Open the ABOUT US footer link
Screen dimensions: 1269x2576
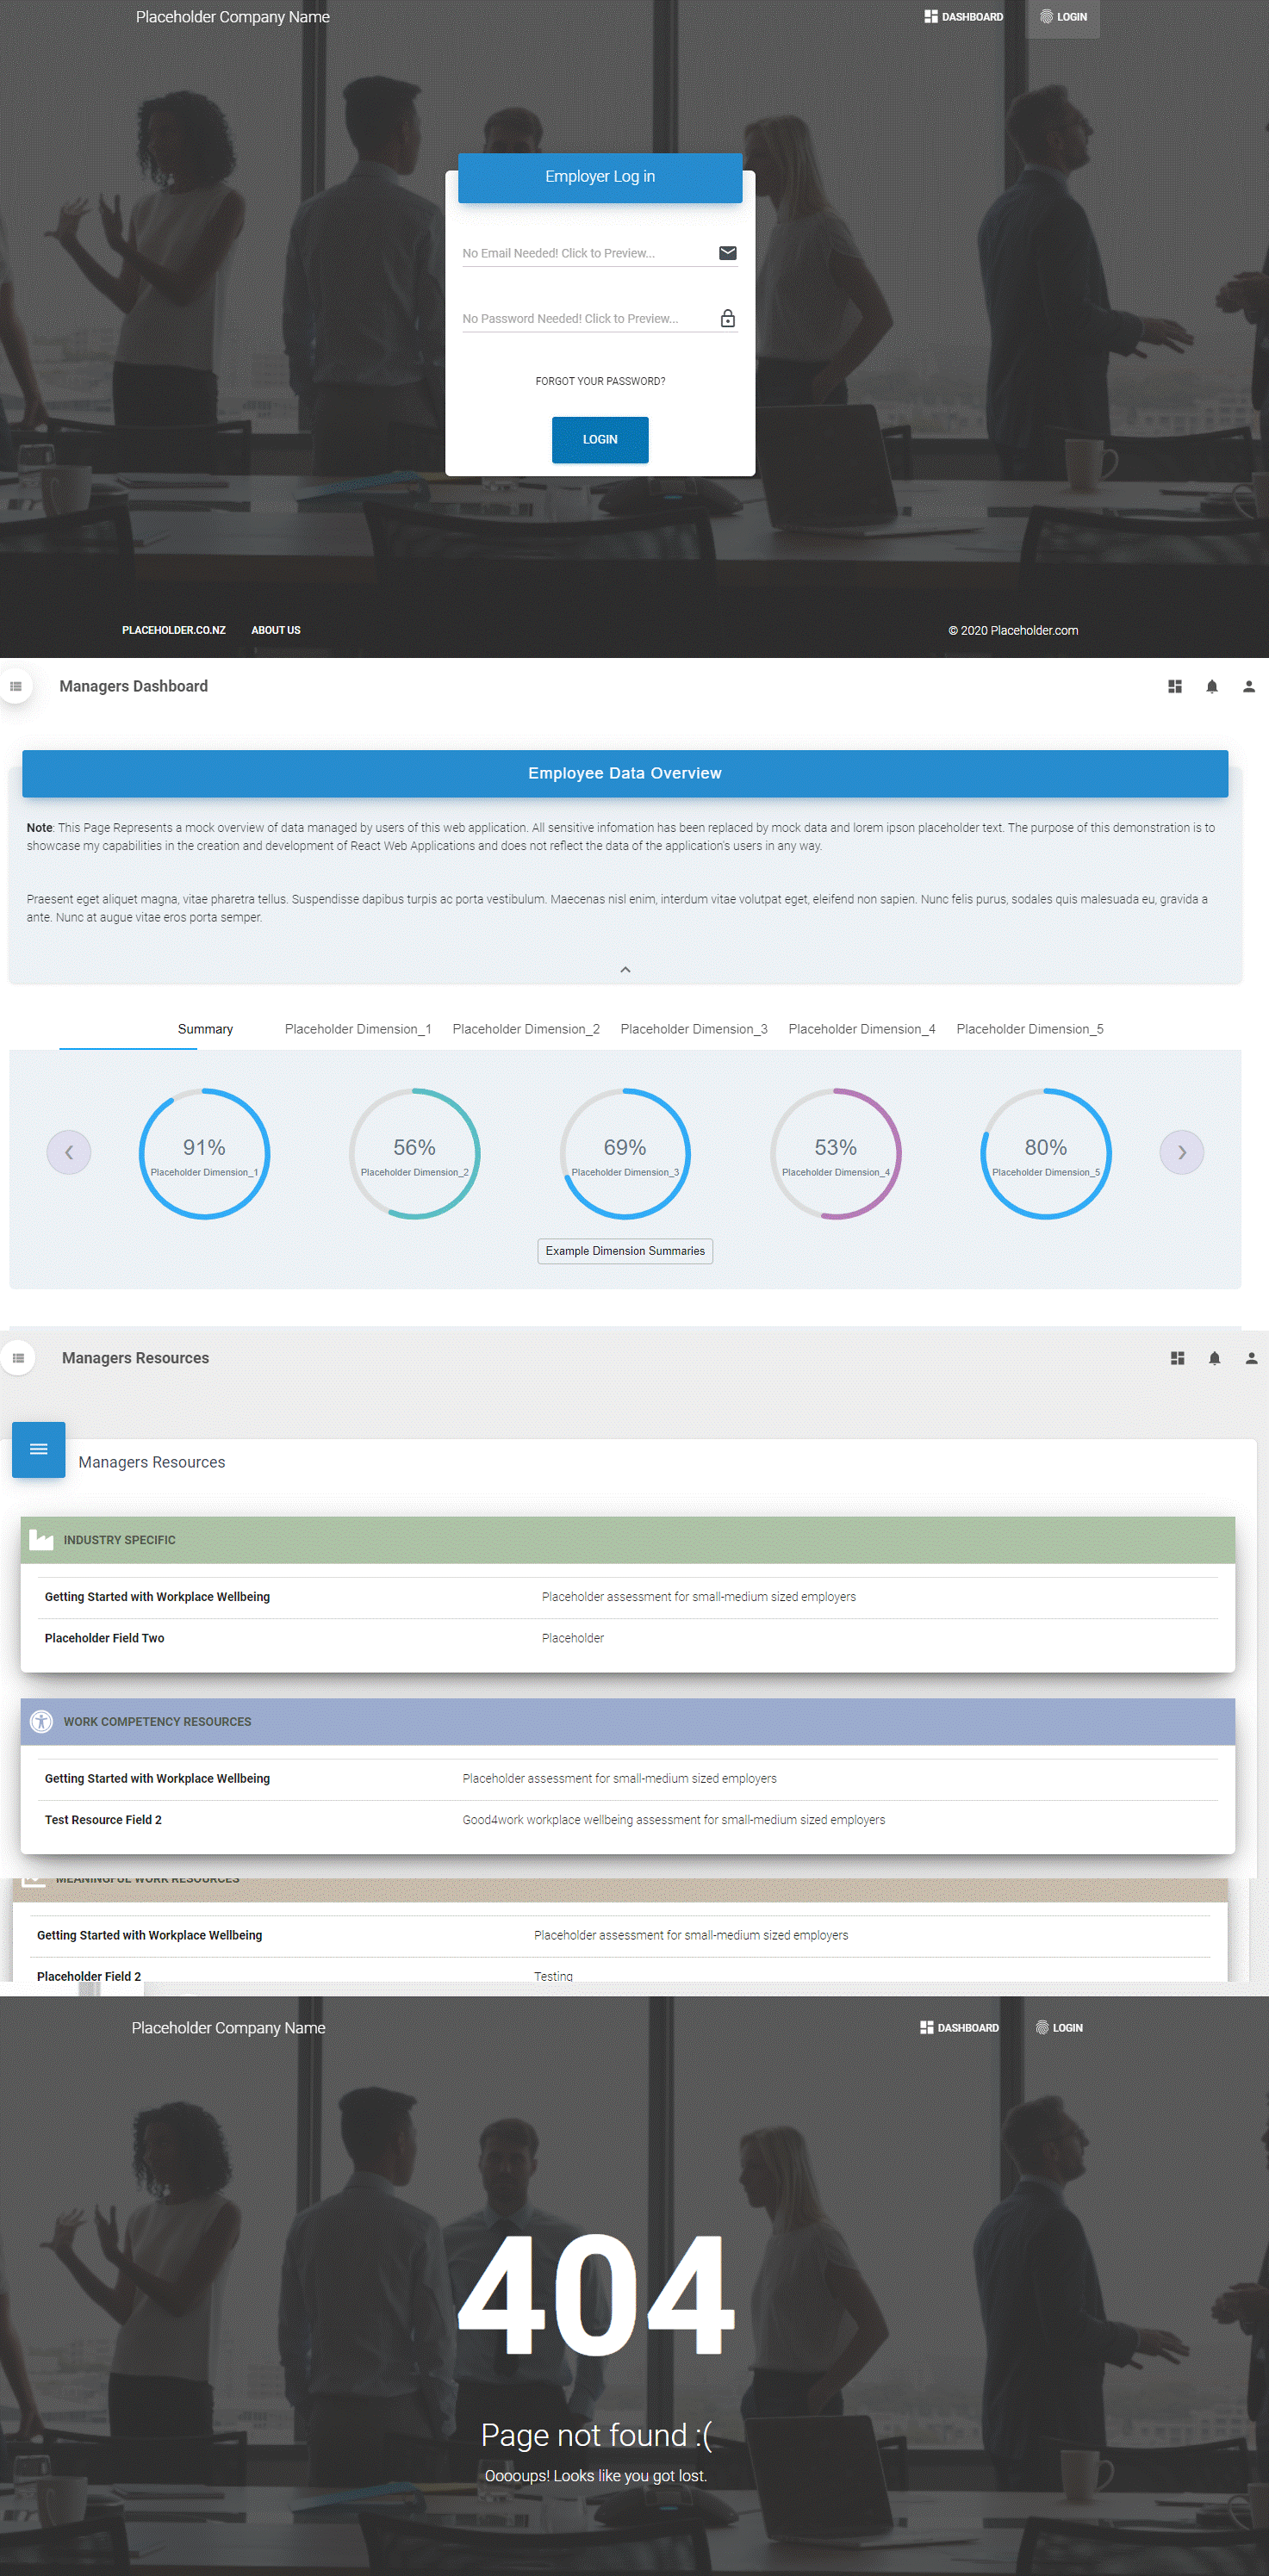275,630
